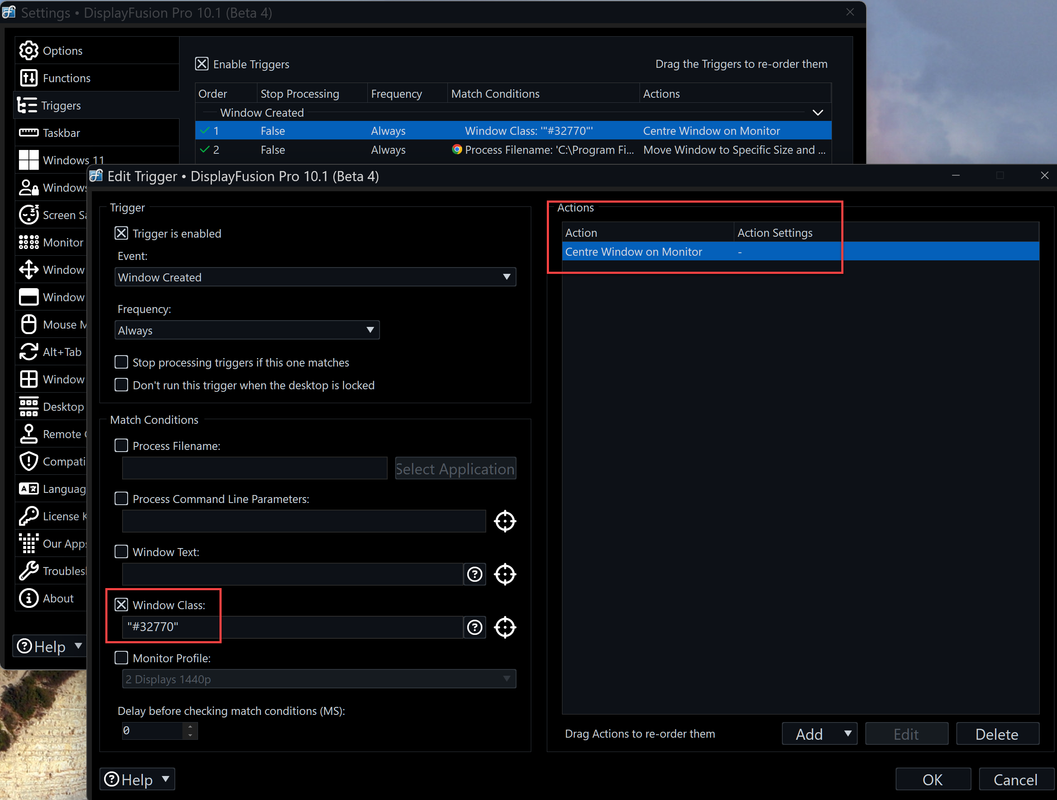The image size is (1057, 800).
Task: Open Alt+Tab settings sidebar item
Action: point(51,352)
